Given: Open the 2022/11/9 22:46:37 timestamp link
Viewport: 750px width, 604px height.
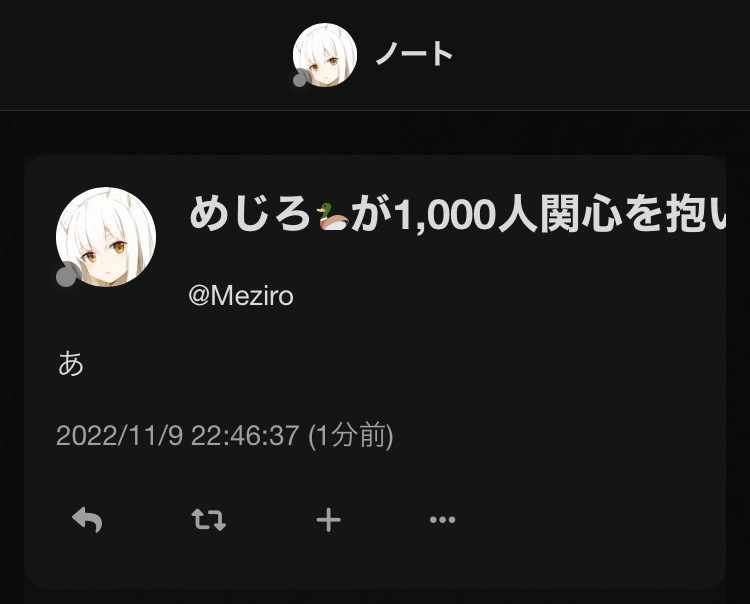Looking at the screenshot, I should 177,436.
